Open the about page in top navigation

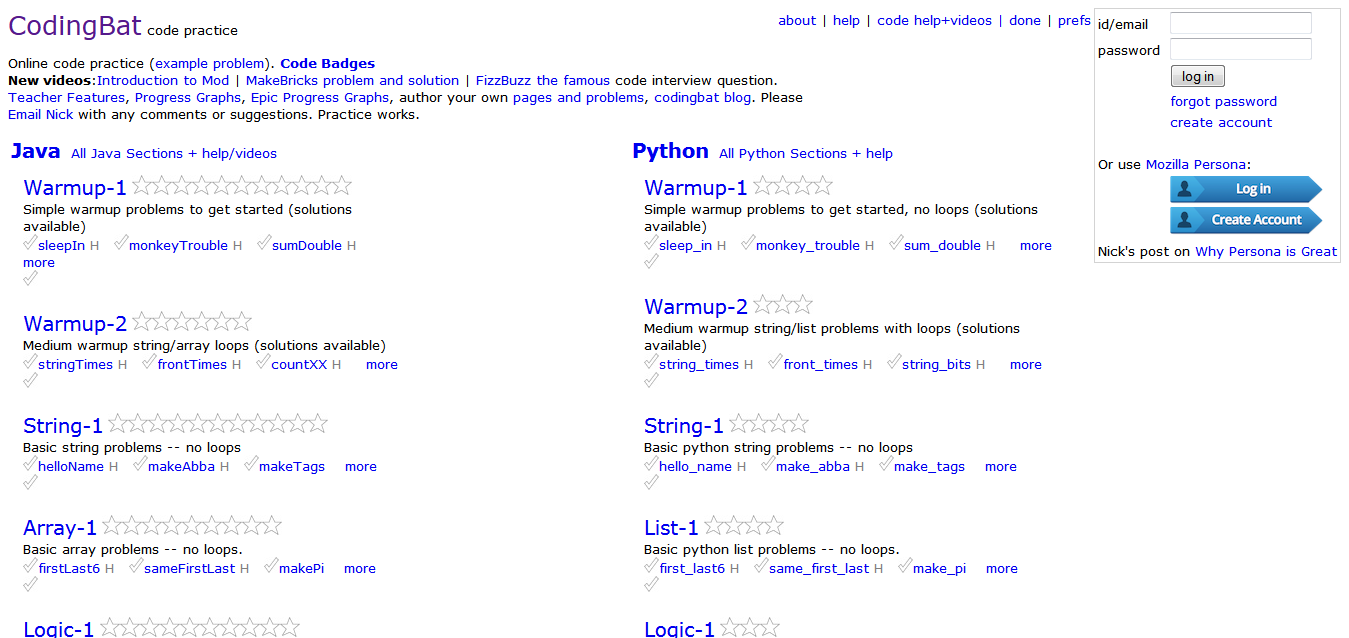797,21
